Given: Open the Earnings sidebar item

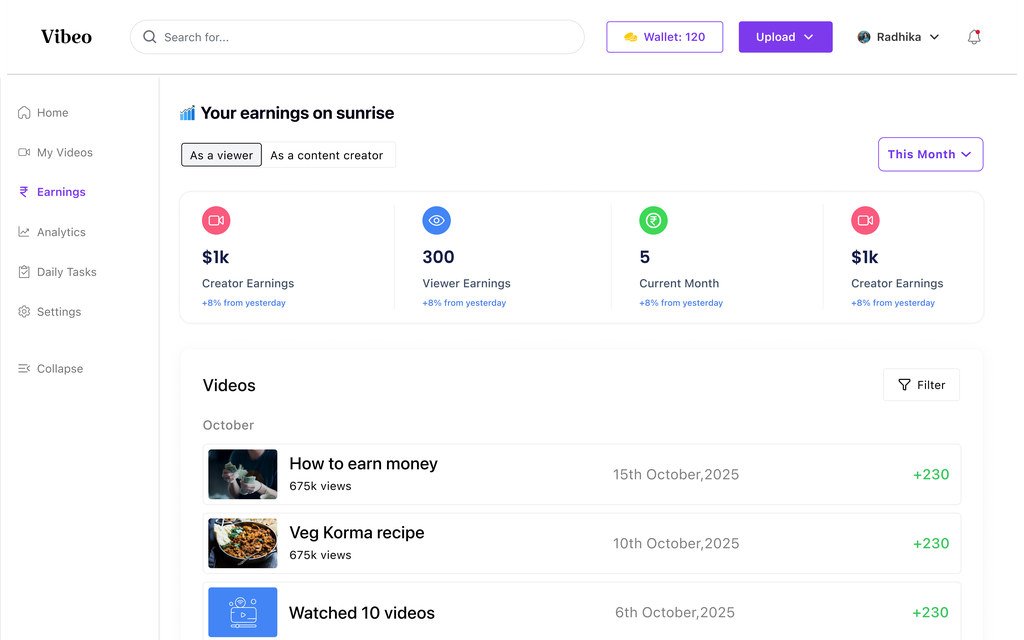Looking at the screenshot, I should tap(52, 191).
